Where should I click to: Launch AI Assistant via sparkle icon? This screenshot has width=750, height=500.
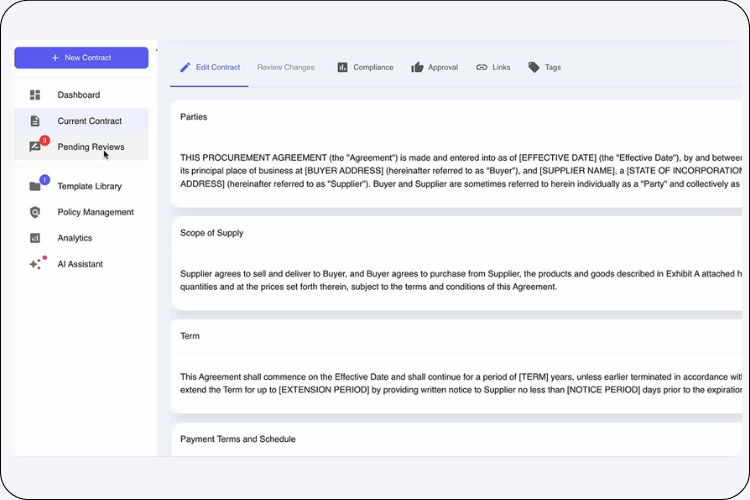[35, 264]
